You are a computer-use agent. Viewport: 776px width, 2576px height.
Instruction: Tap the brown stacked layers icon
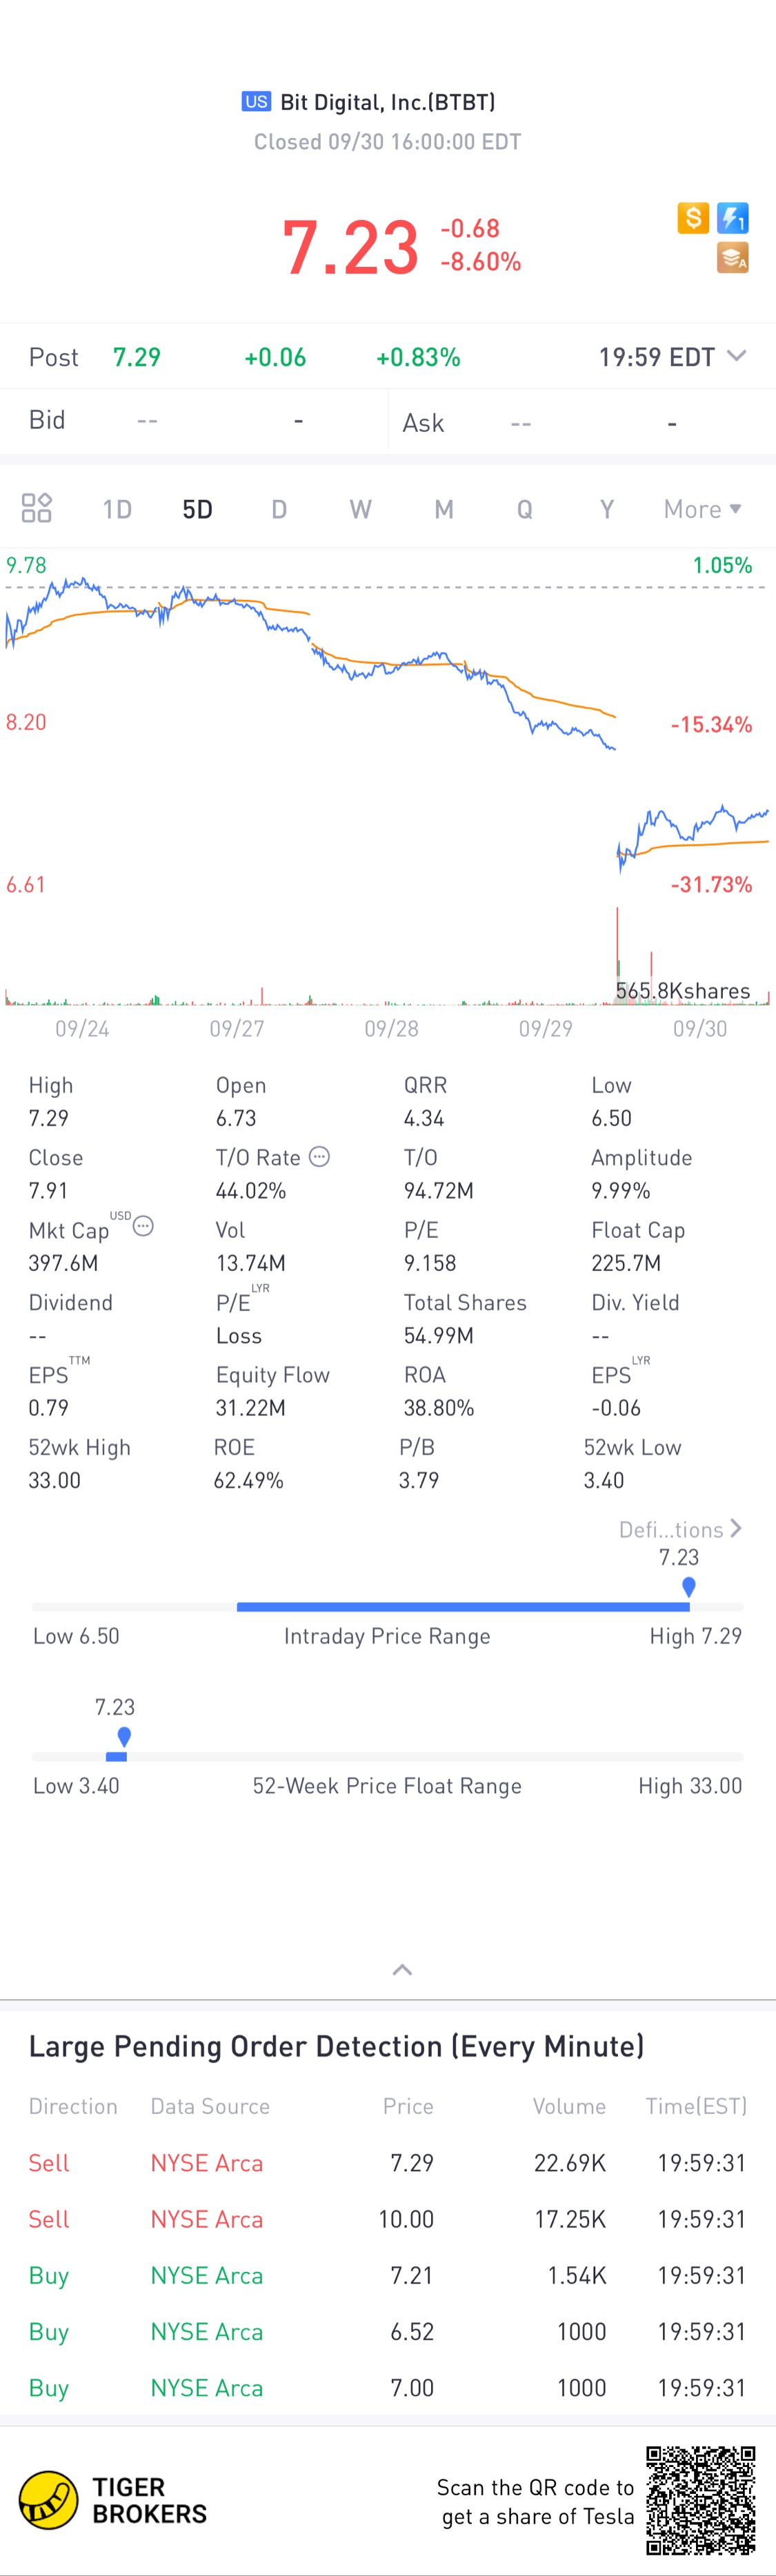click(733, 258)
